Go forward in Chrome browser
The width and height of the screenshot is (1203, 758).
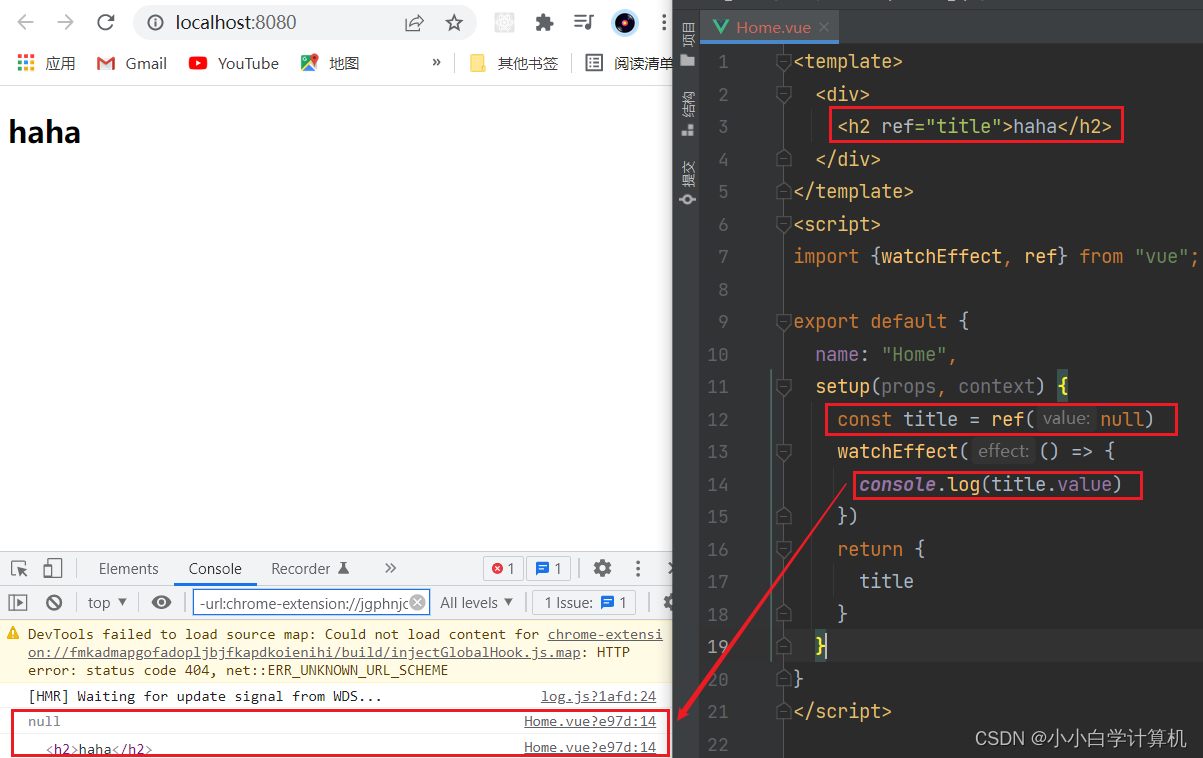pyautogui.click(x=66, y=22)
